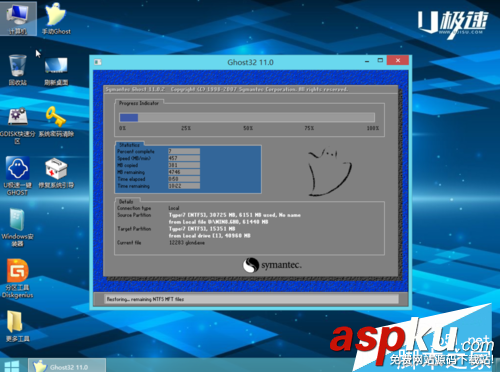
Task: Maximize the Ghost32 11.0 window
Action: [x=380, y=60]
